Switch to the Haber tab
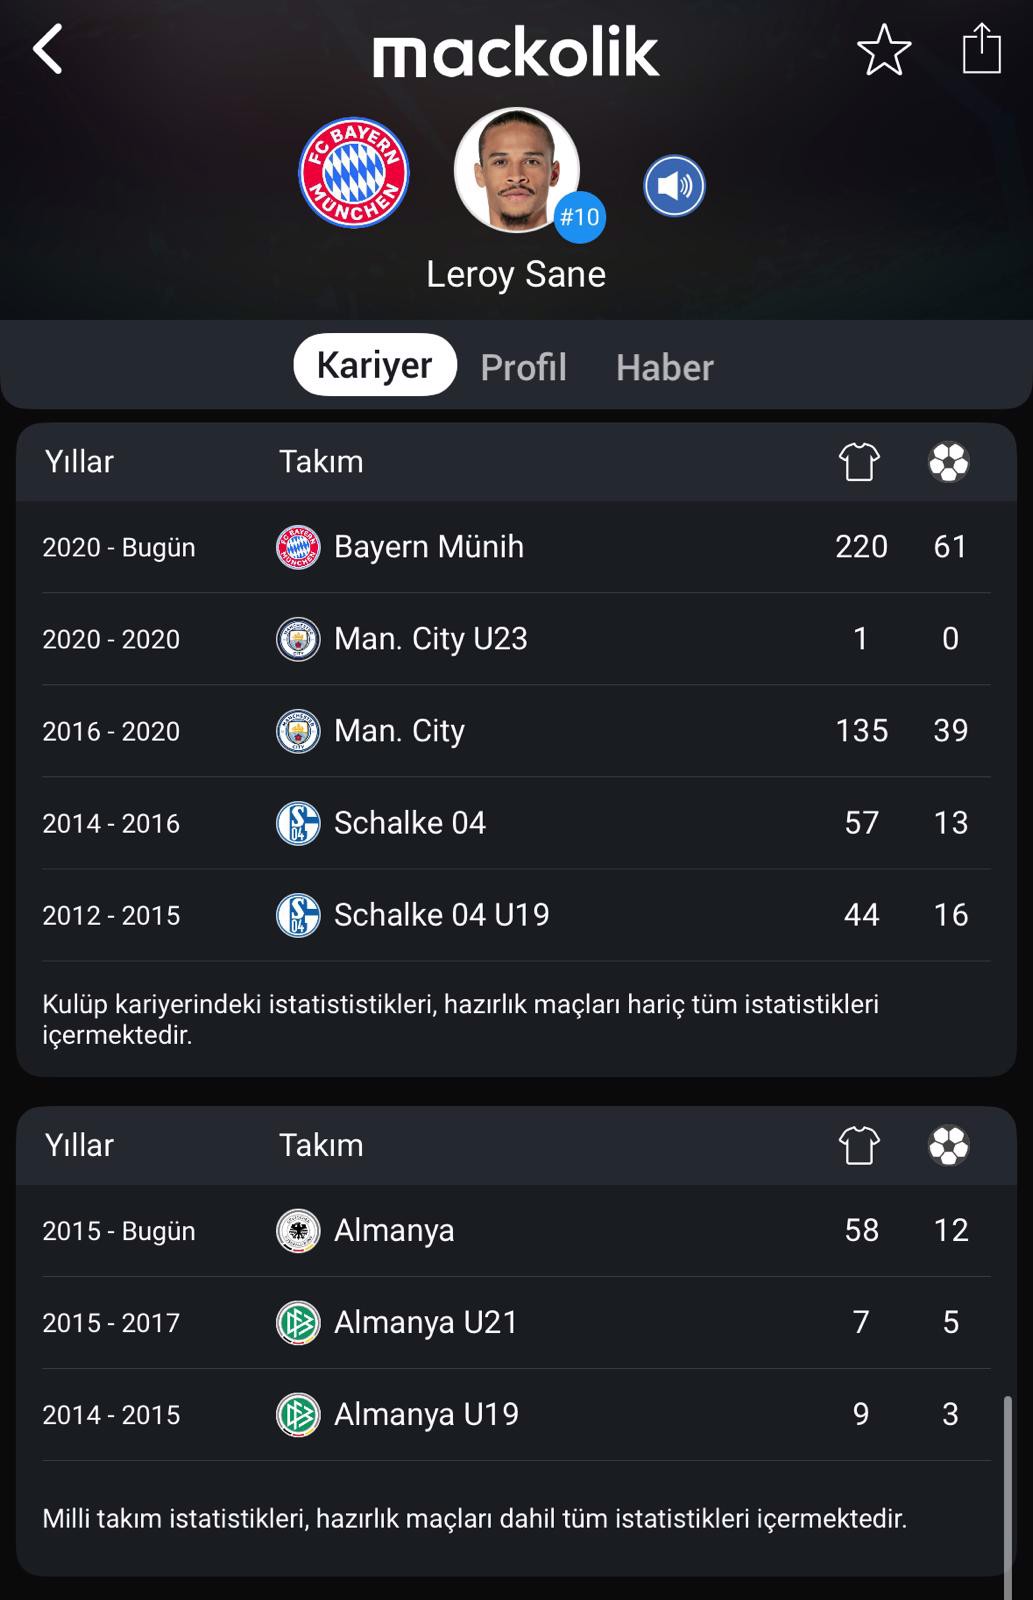This screenshot has height=1600, width=1033. 664,367
